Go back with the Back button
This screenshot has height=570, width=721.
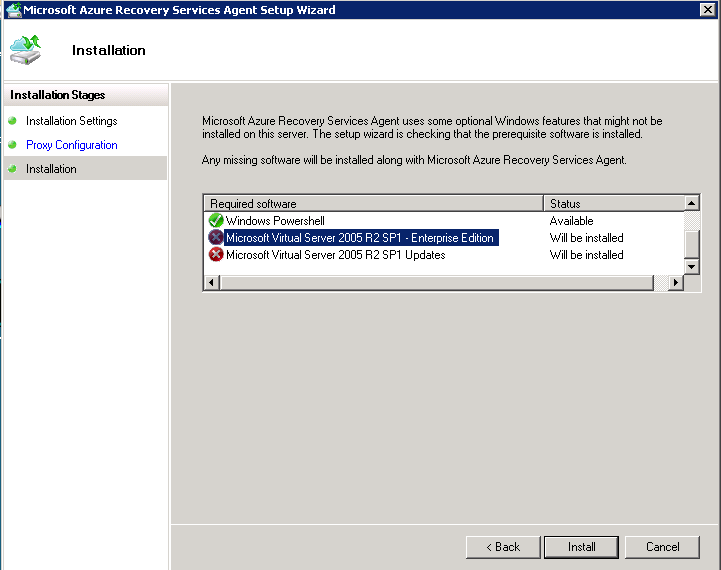click(503, 547)
